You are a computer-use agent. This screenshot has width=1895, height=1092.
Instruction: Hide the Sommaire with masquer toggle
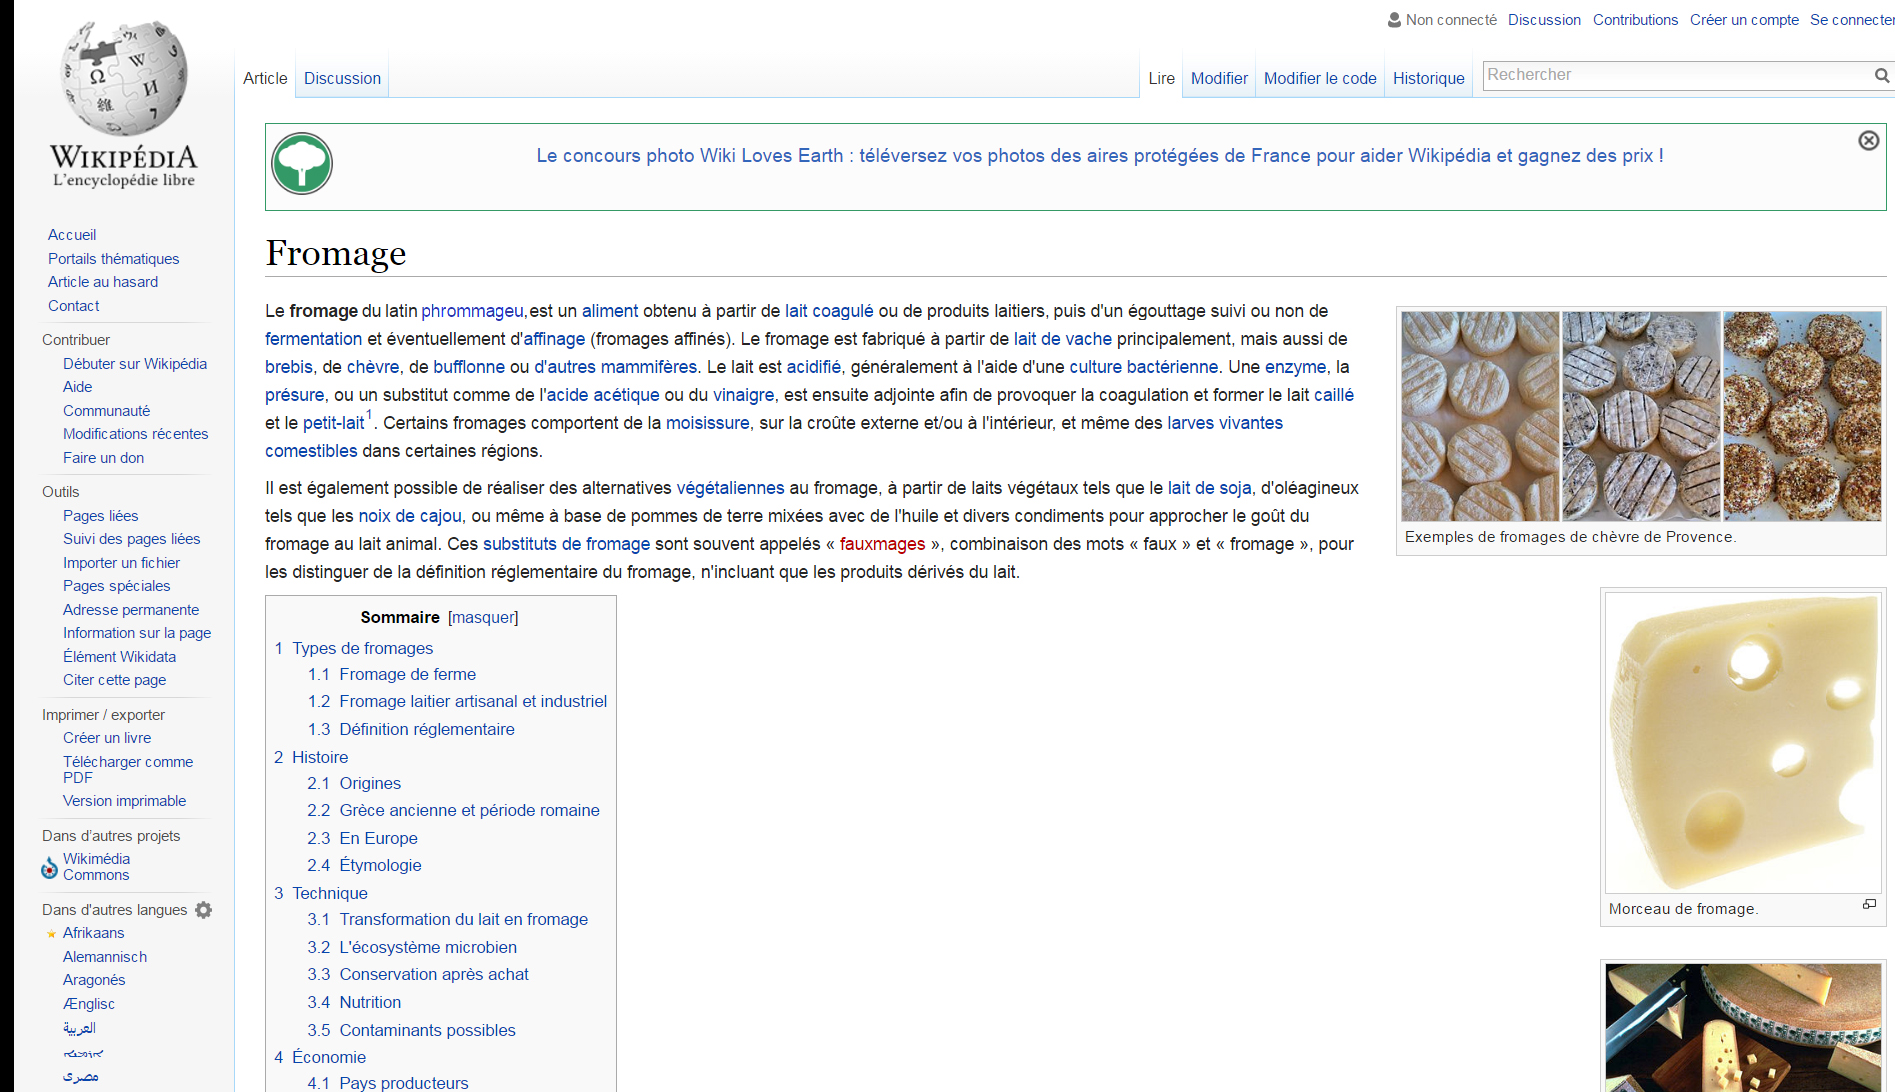(483, 618)
